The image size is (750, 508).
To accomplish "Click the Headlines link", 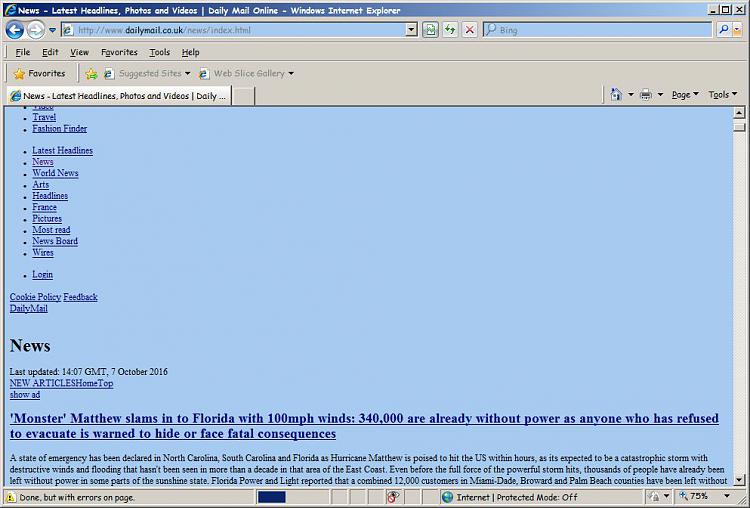I will [50, 196].
